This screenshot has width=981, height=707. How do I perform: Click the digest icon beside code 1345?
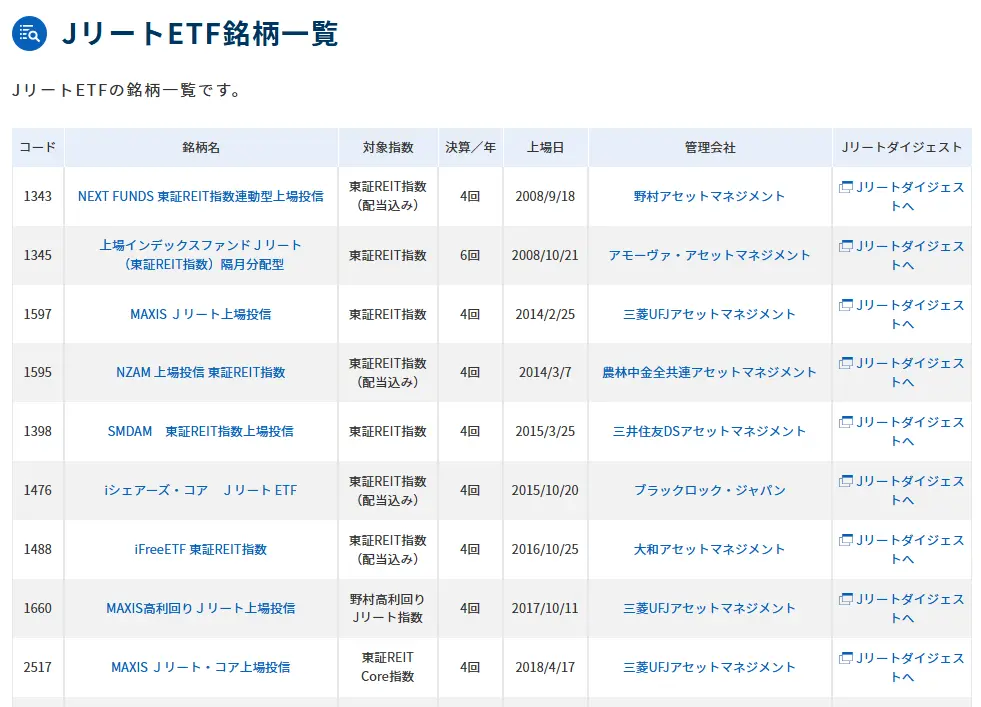click(x=848, y=247)
